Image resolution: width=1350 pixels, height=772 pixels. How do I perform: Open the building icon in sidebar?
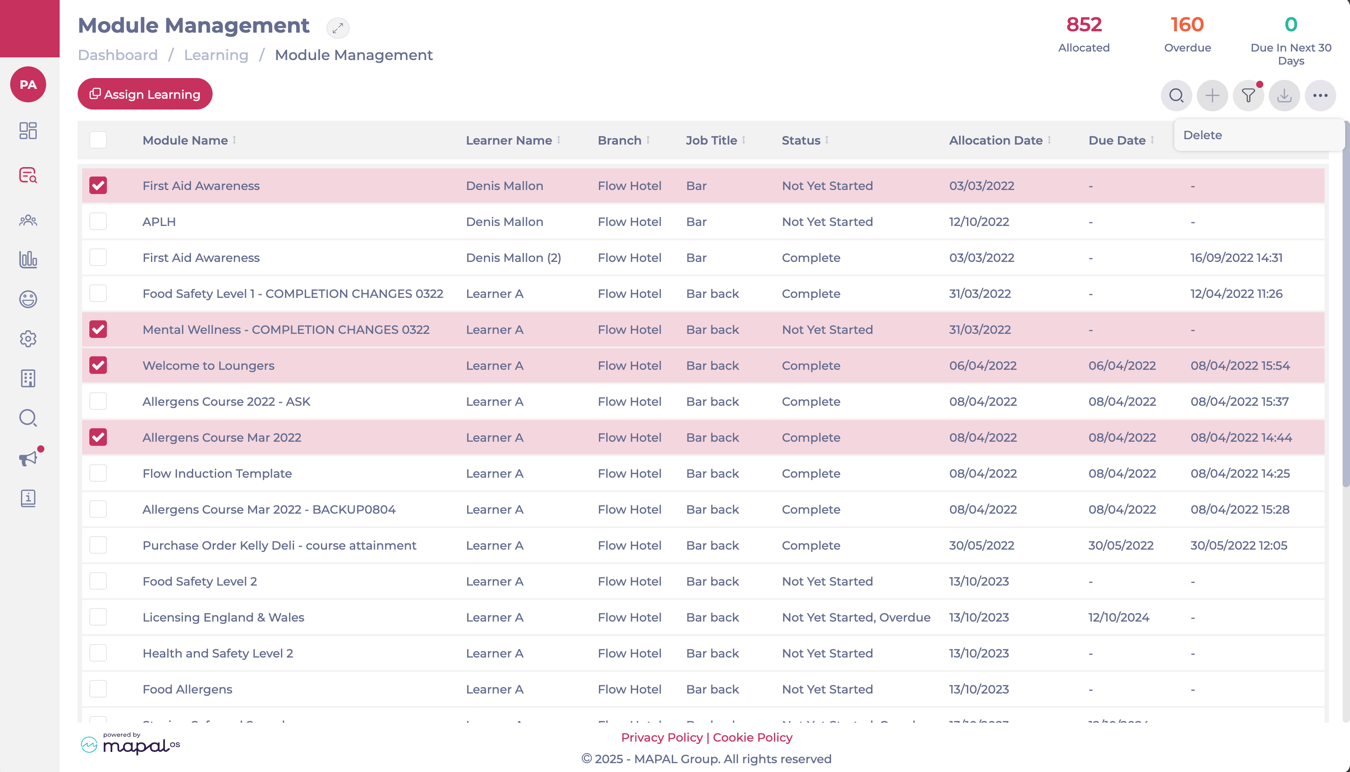point(28,378)
